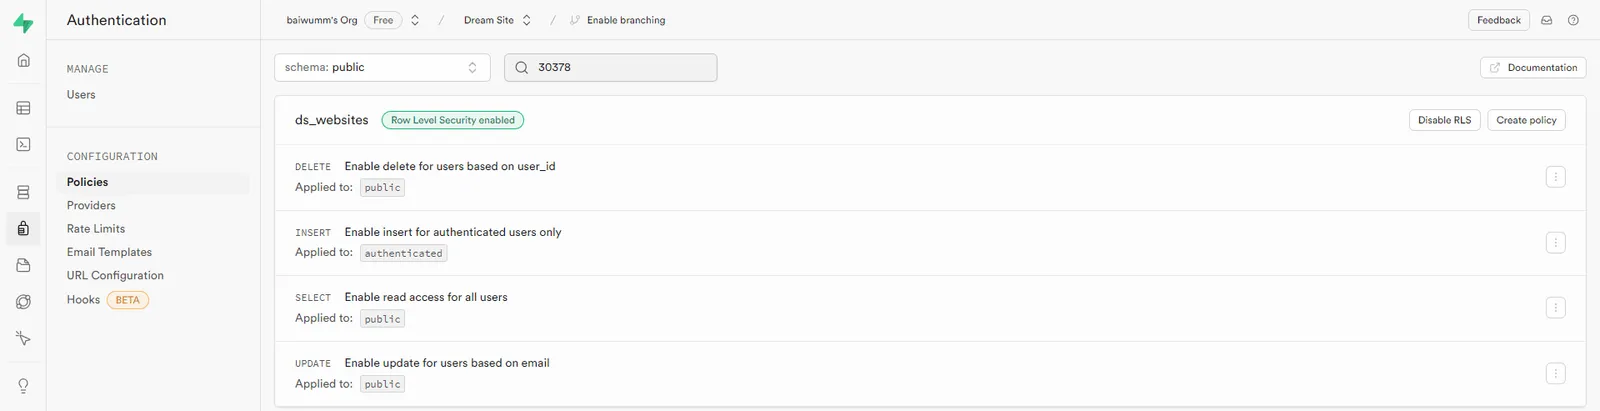Select Email Templates menu item

[109, 252]
